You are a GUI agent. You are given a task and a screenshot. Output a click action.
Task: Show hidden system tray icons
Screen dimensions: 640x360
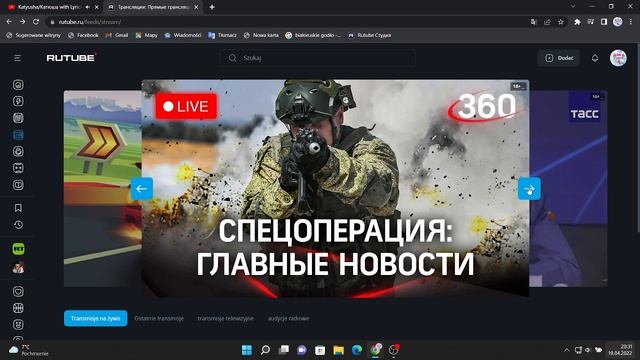tap(567, 350)
